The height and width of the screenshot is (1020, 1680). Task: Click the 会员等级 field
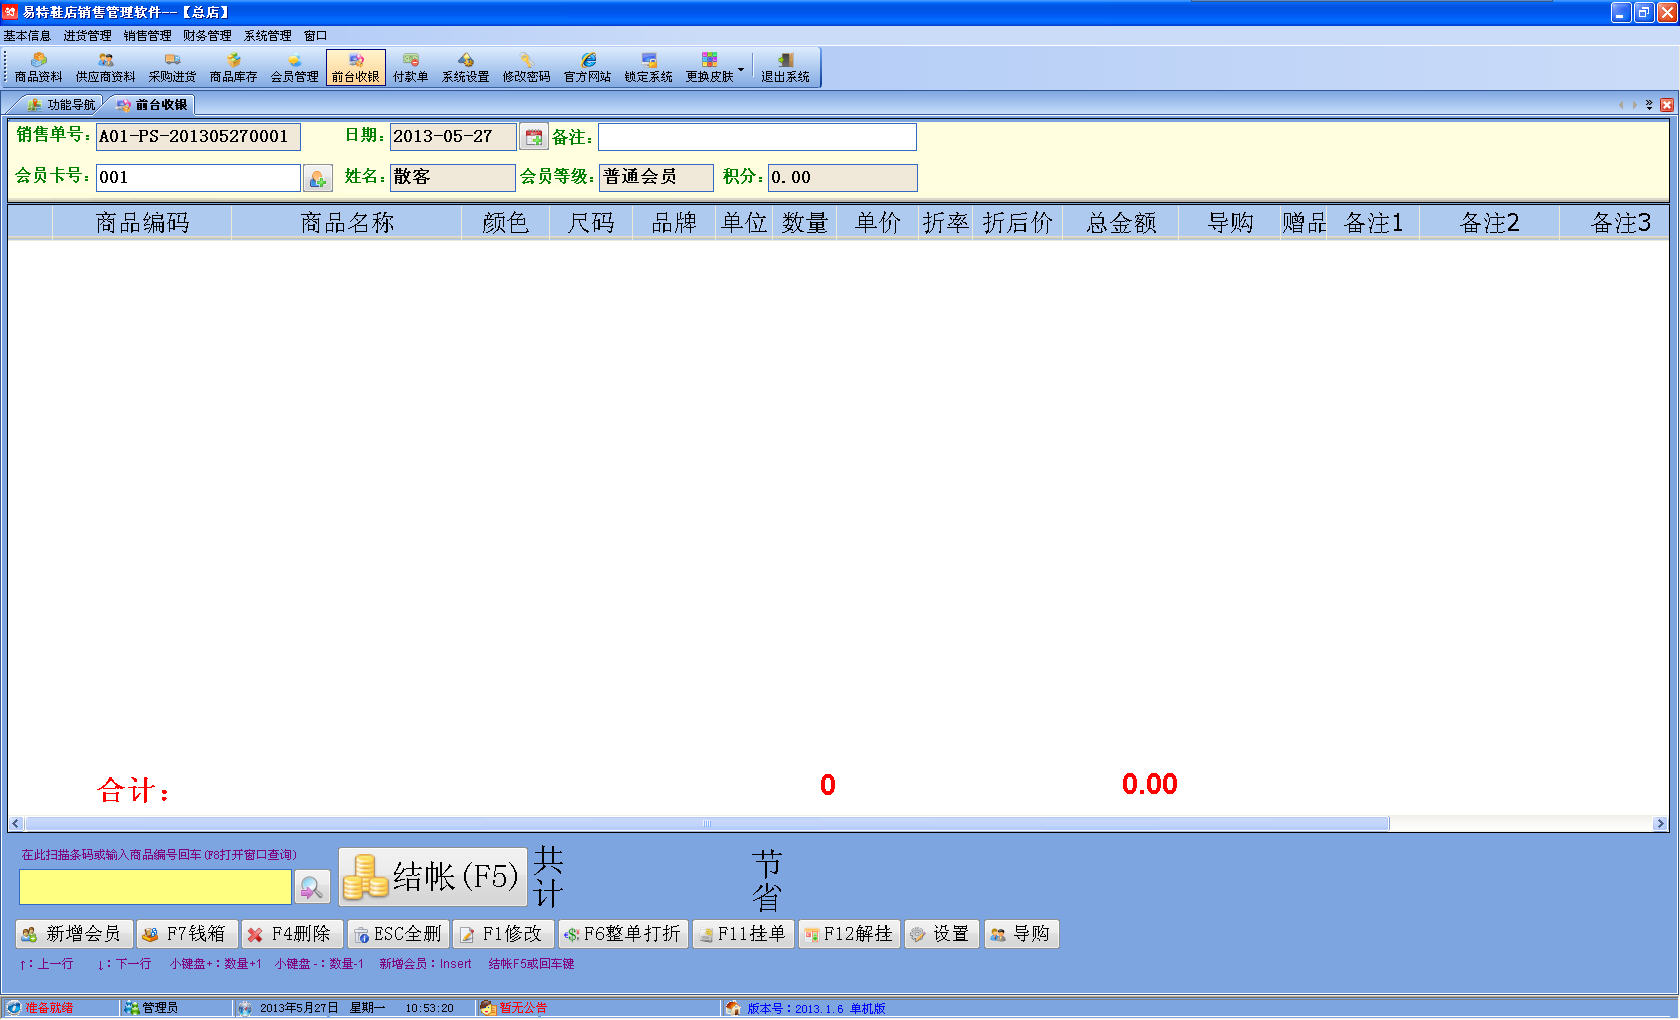[656, 178]
